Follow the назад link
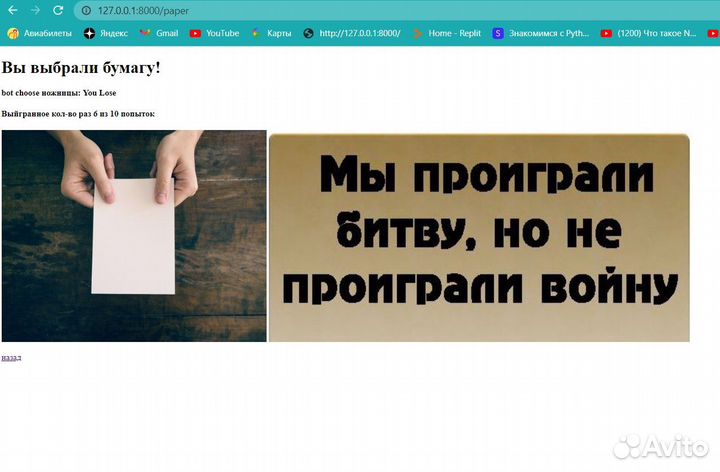Image resolution: width=720 pixels, height=472 pixels. [11, 358]
